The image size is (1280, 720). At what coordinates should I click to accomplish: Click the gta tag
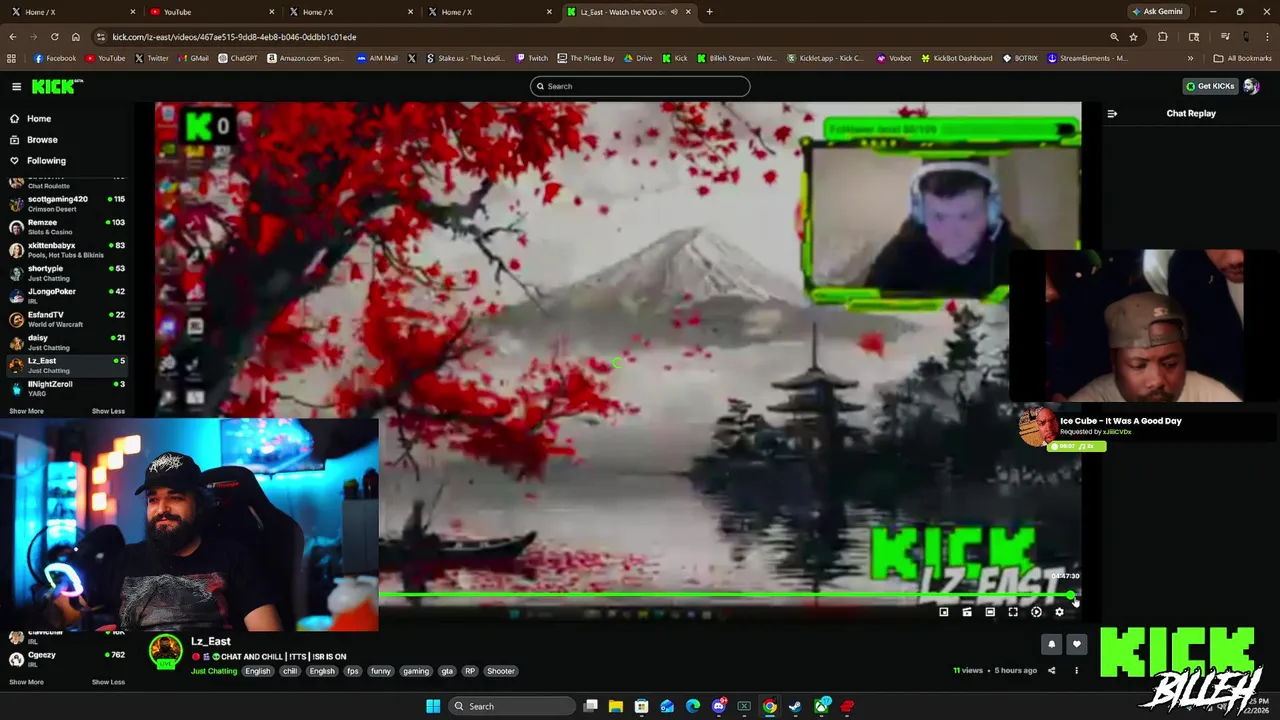click(447, 671)
